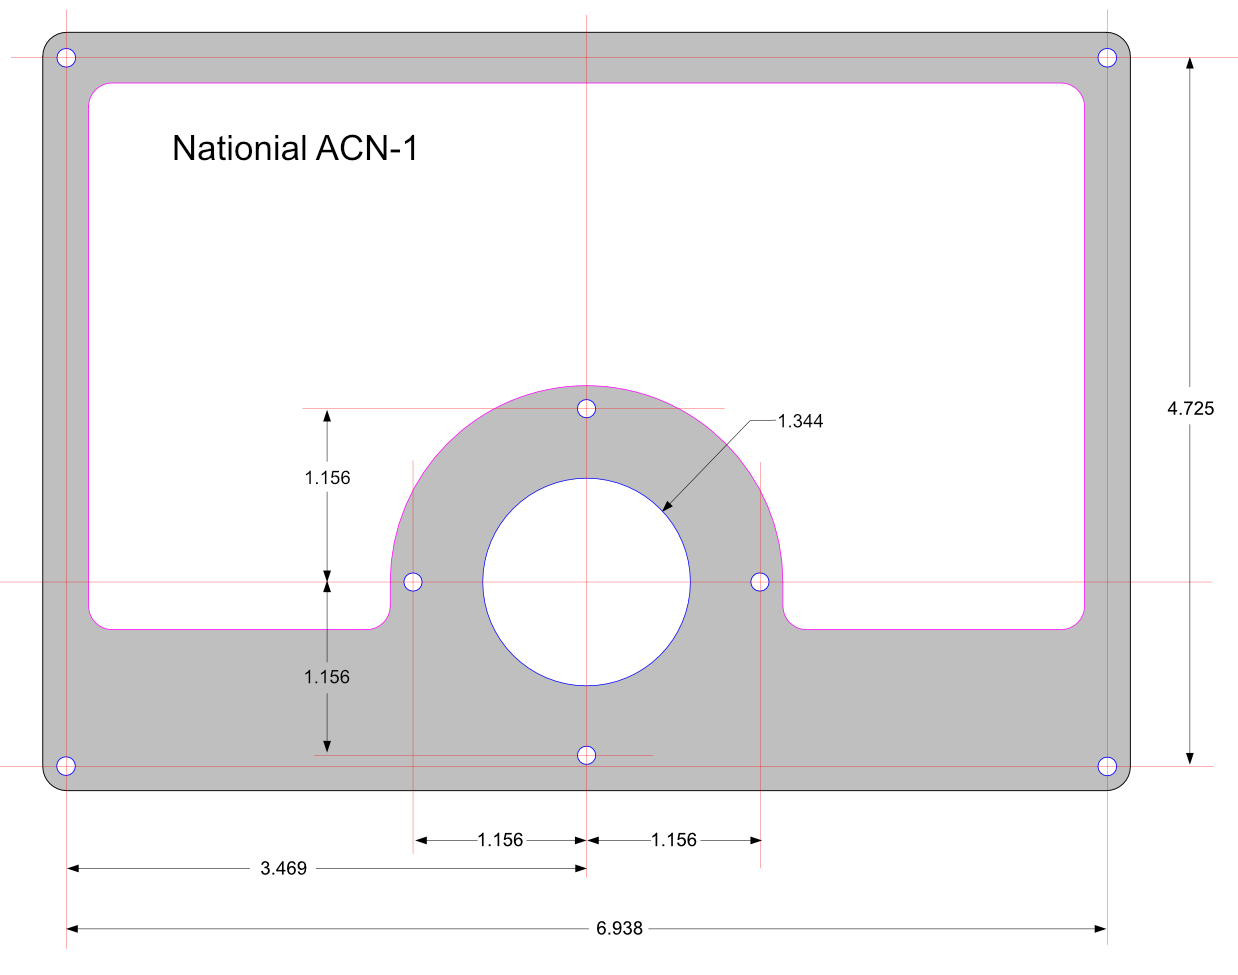Select the bottom-left corner mounting hole

[x=66, y=766]
